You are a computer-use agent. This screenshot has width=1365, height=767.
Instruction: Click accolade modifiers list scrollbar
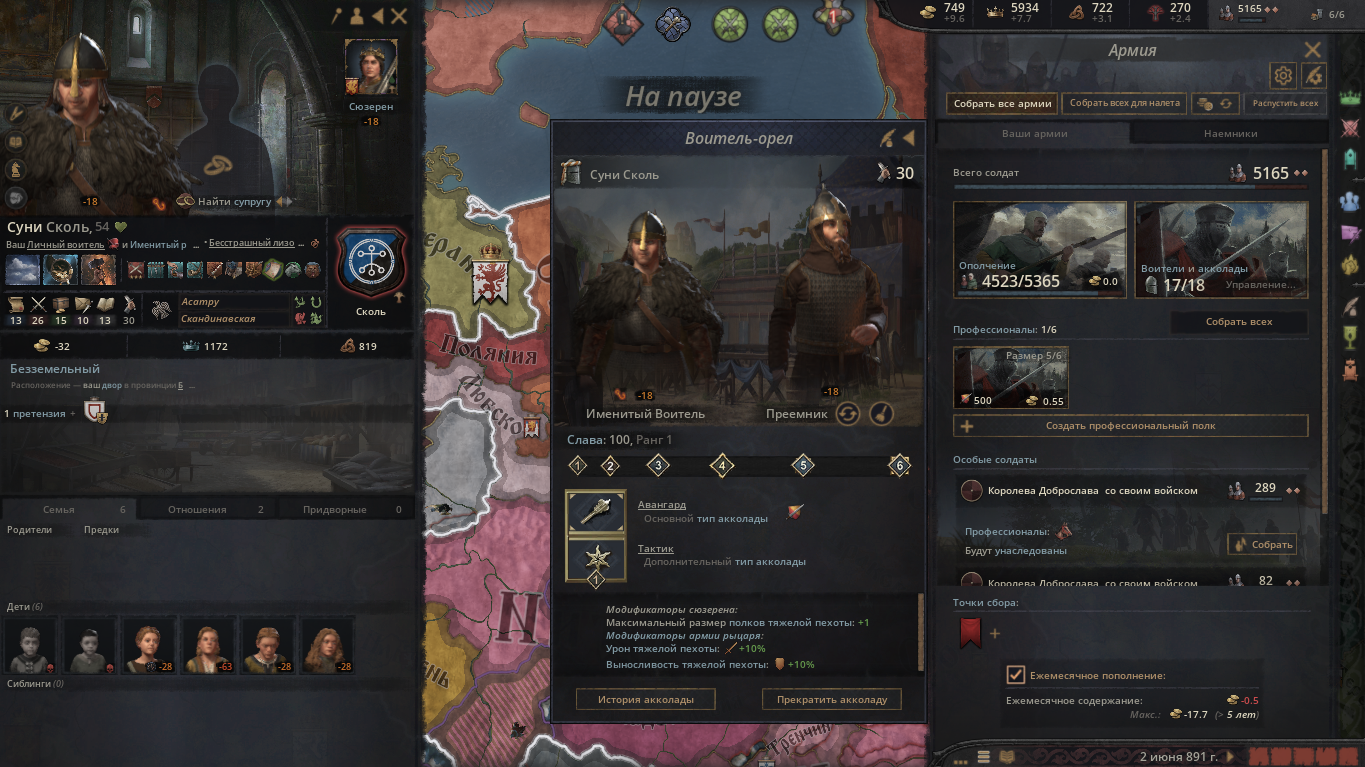pyautogui.click(x=921, y=632)
